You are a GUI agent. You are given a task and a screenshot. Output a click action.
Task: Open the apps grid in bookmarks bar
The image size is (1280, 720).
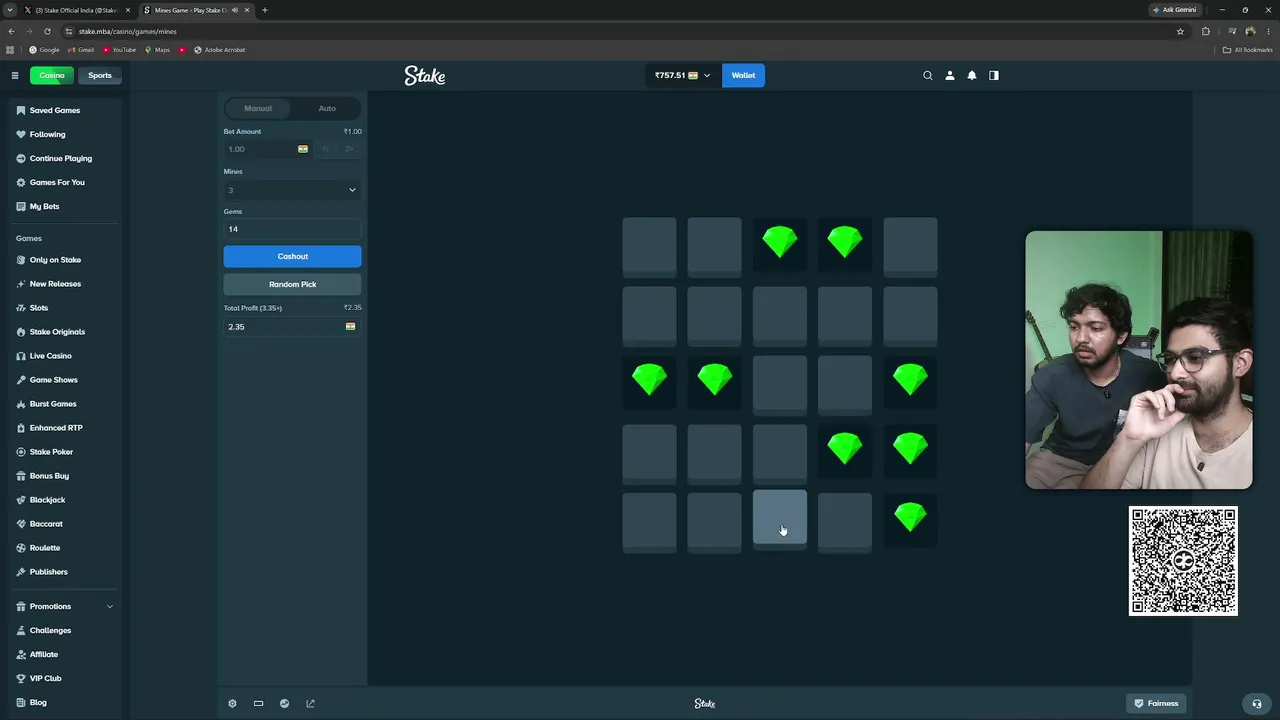point(10,50)
